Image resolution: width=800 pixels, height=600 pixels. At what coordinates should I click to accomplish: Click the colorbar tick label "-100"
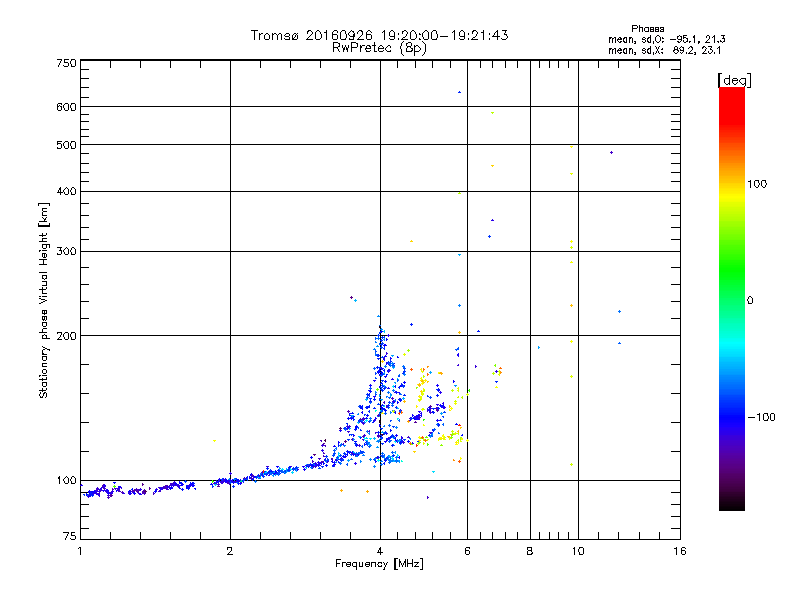point(761,417)
